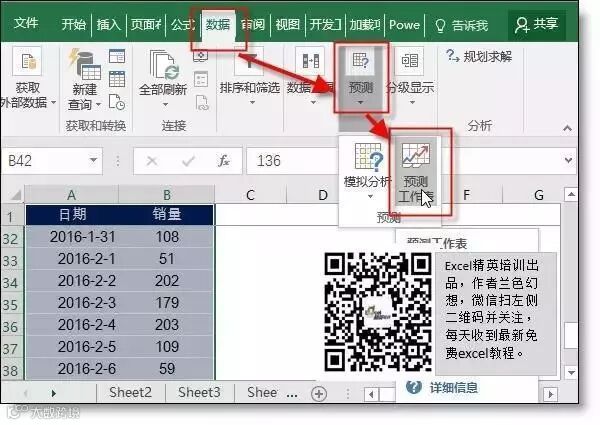Expand the formula bar chevron

point(568,160)
